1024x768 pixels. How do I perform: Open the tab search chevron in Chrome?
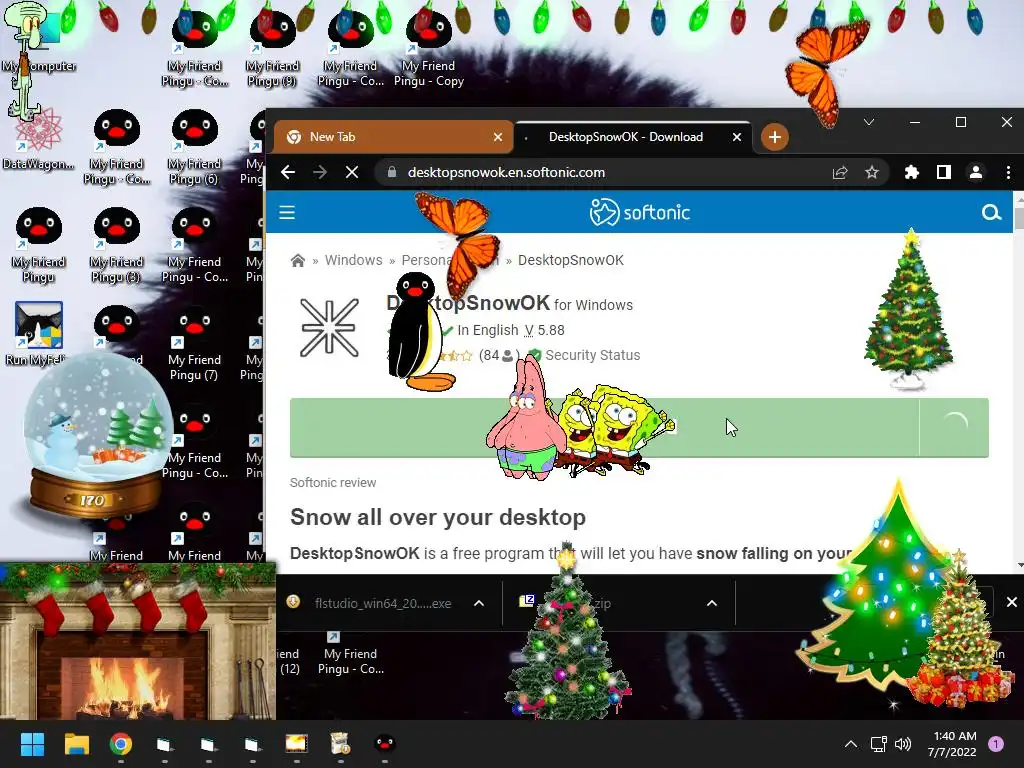click(869, 122)
